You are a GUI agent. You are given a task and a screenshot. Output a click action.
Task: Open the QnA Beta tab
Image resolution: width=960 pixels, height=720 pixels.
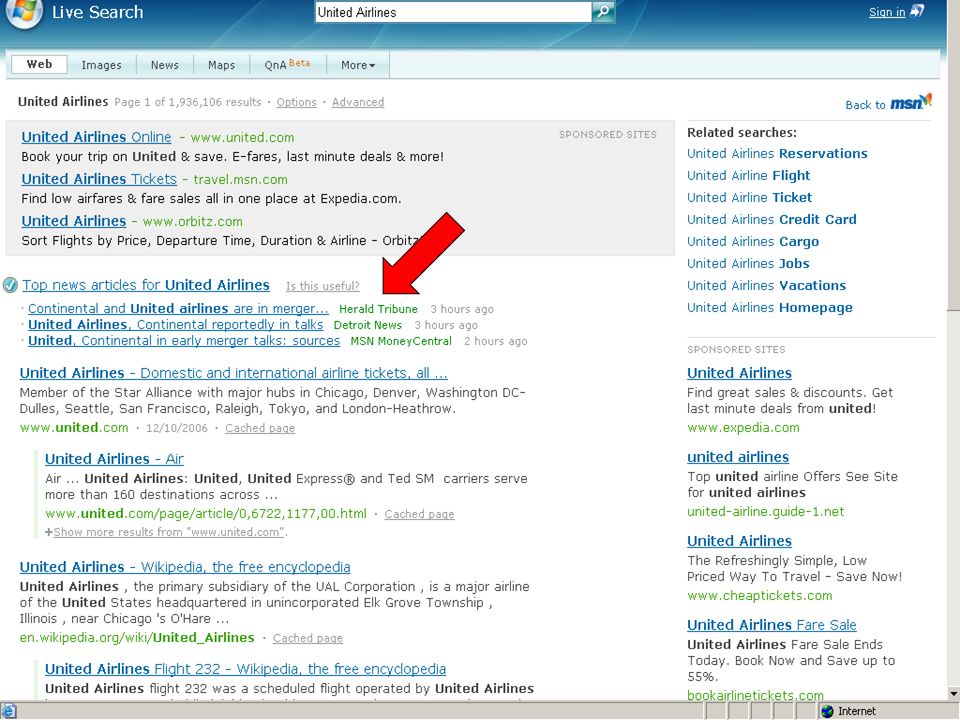tap(287, 64)
